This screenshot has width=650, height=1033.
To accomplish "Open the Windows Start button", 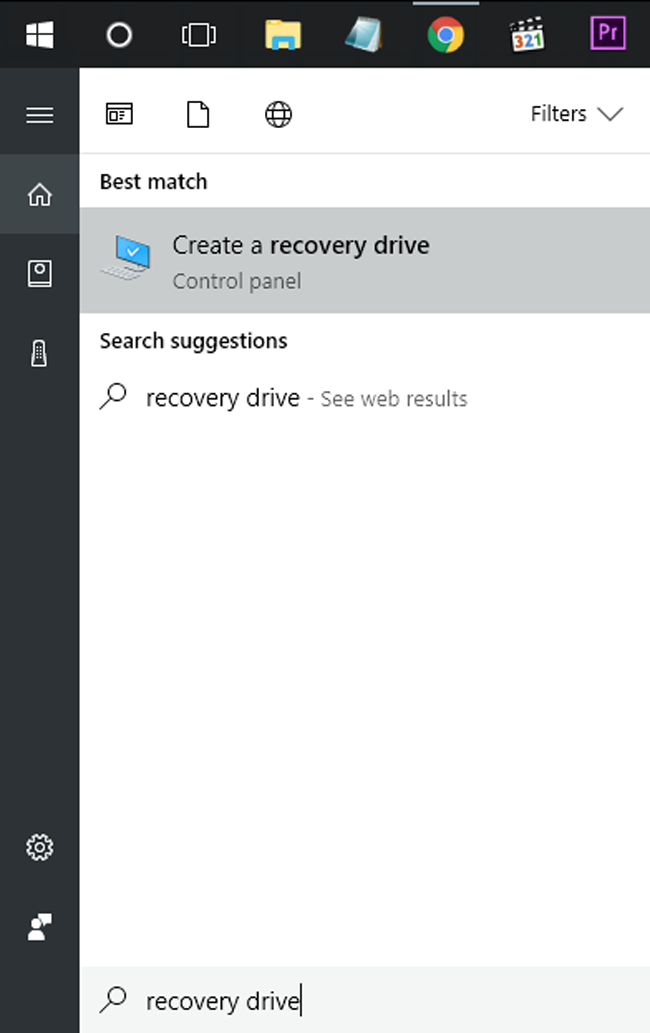I will [39, 35].
